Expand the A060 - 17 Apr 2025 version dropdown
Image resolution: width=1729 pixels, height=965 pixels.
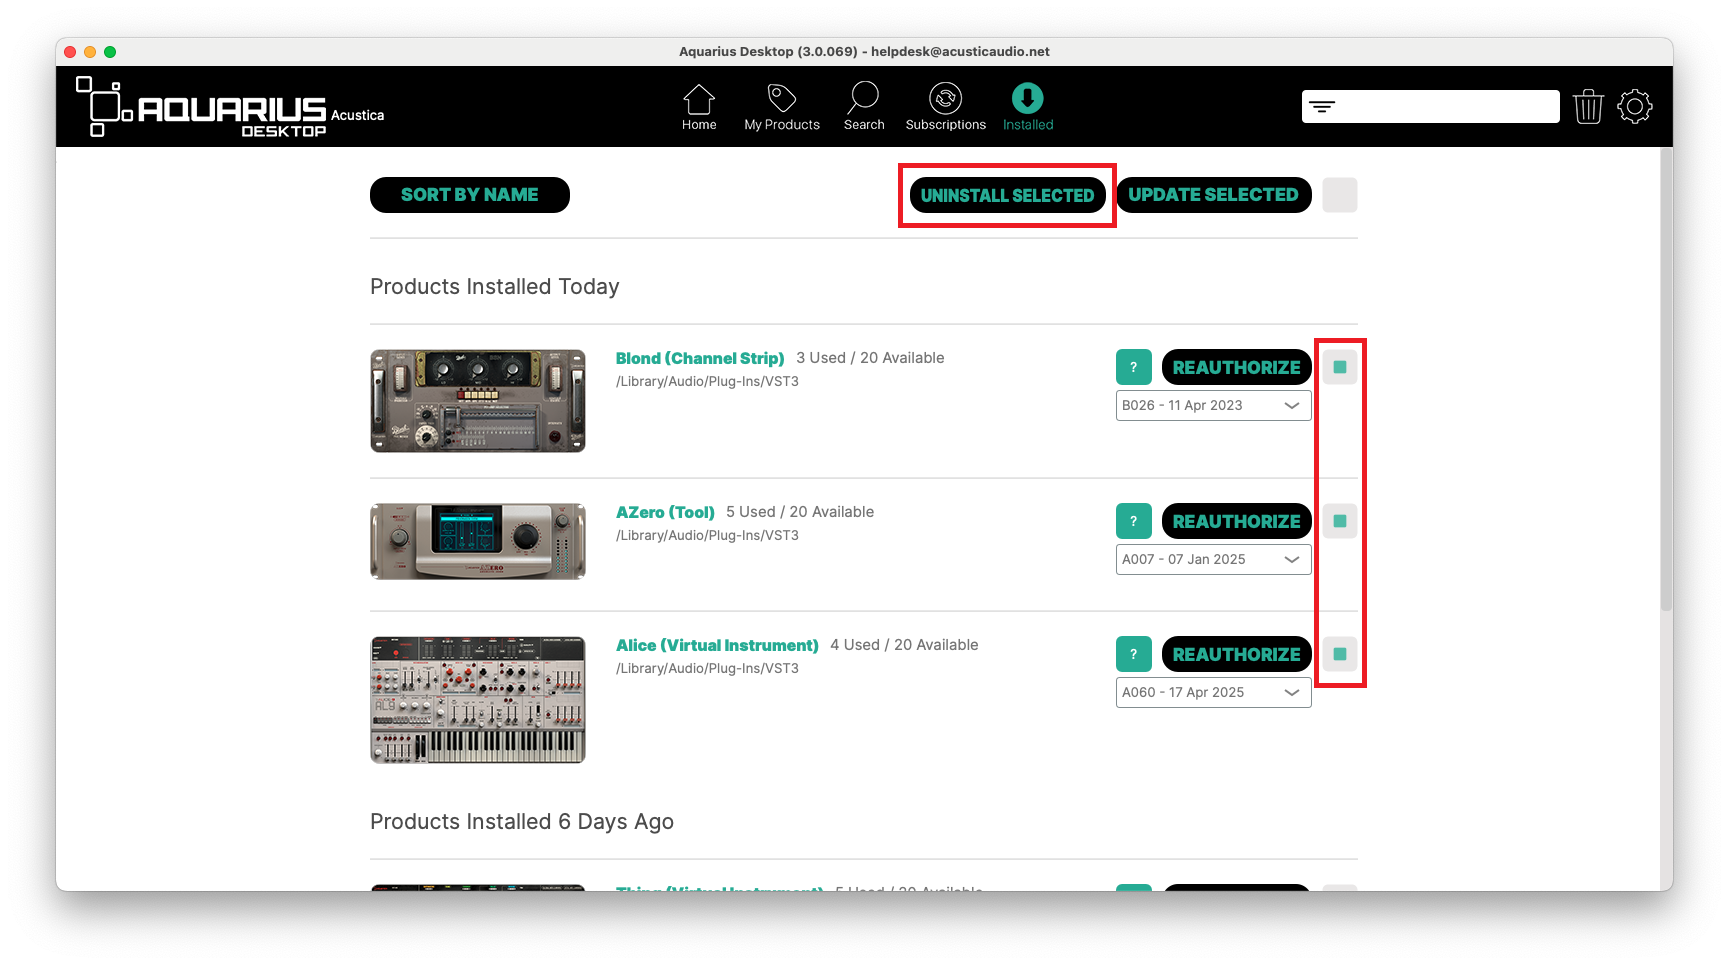coord(1213,693)
